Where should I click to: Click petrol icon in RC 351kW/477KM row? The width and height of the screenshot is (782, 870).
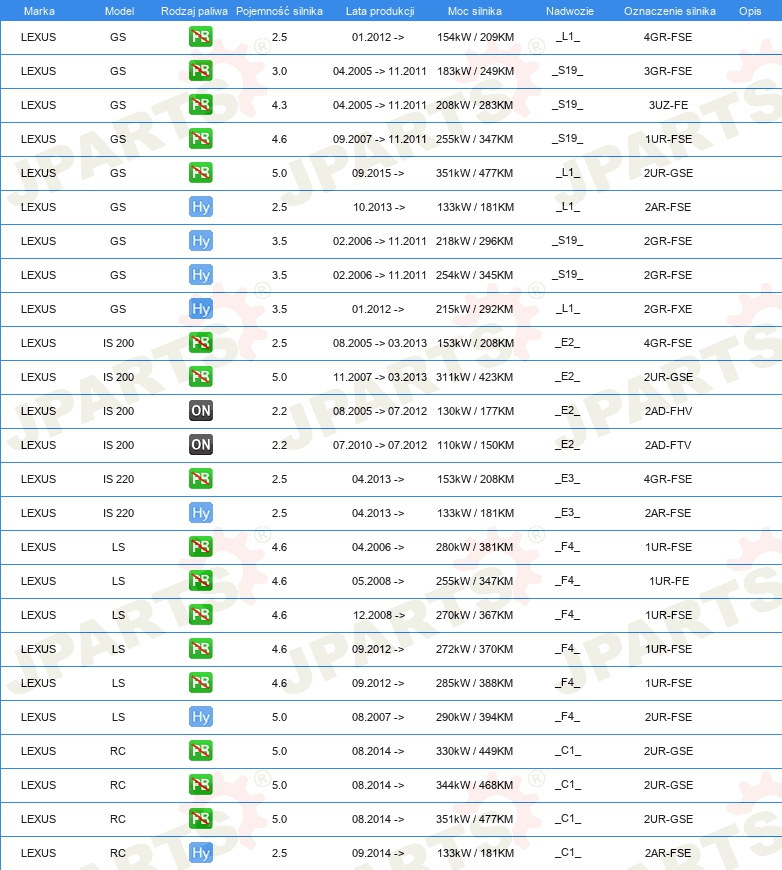click(x=200, y=818)
